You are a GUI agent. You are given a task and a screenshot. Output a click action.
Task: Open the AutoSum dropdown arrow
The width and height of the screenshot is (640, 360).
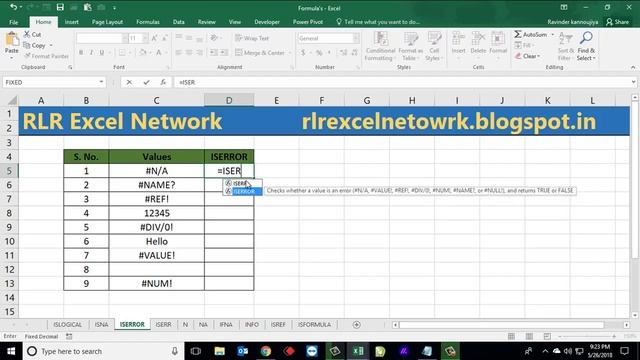click(x=553, y=35)
